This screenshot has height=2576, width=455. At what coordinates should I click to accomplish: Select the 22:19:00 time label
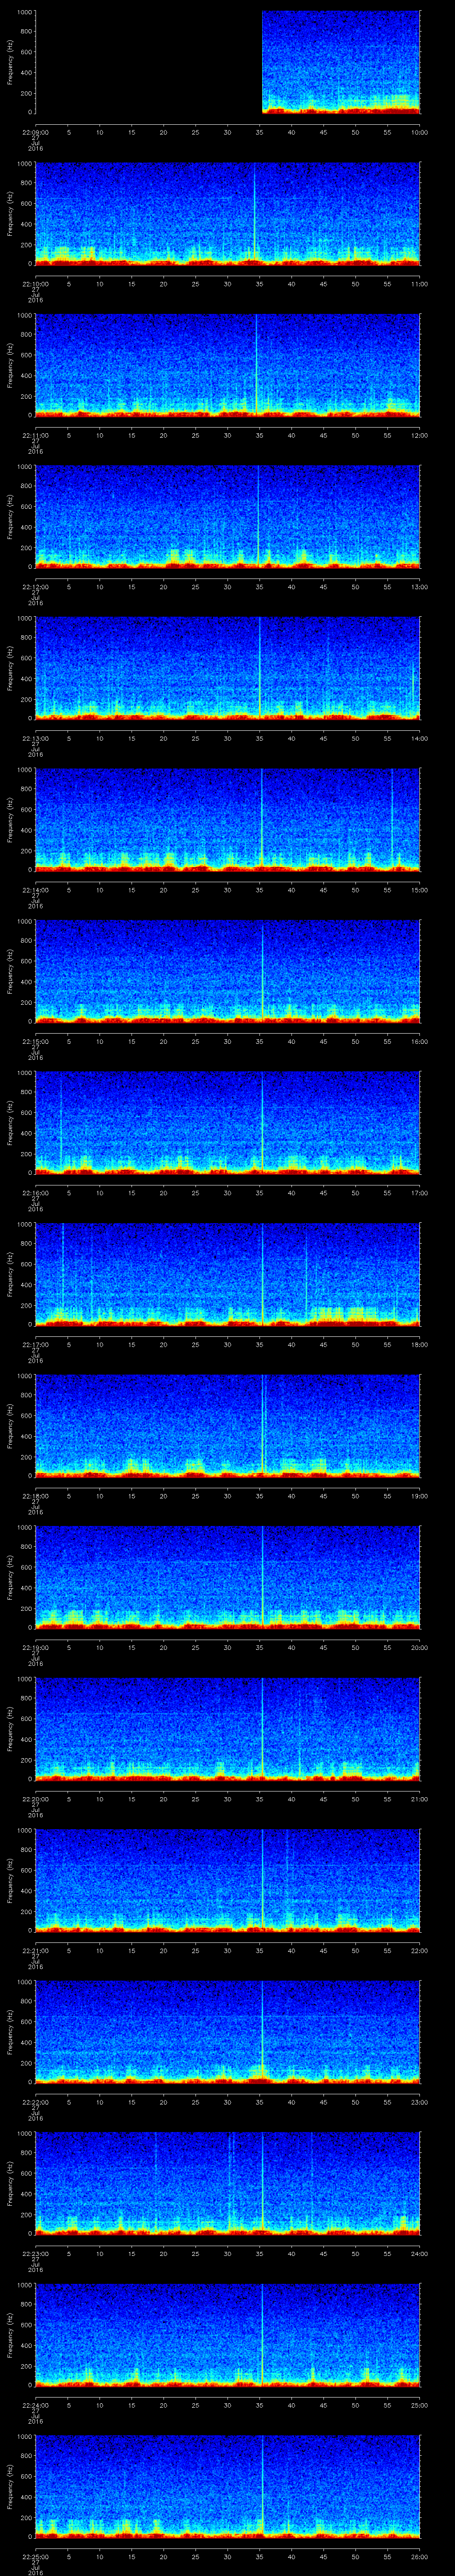click(x=36, y=1648)
